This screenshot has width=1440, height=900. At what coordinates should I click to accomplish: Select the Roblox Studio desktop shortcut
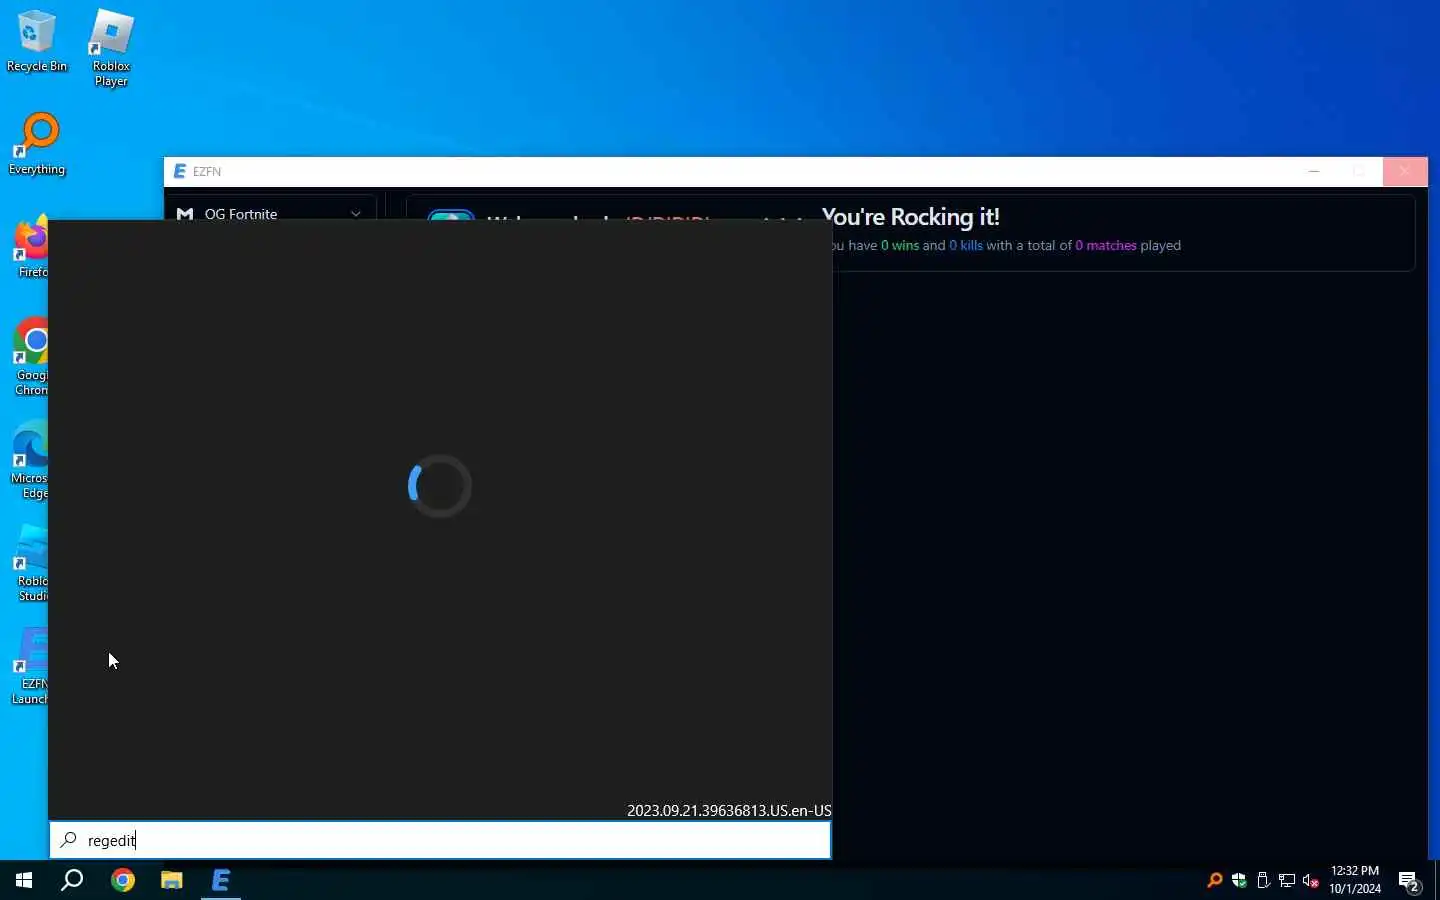(x=31, y=564)
